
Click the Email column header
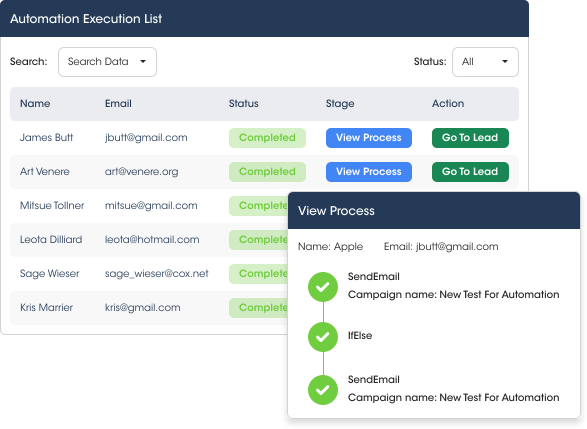pyautogui.click(x=118, y=104)
